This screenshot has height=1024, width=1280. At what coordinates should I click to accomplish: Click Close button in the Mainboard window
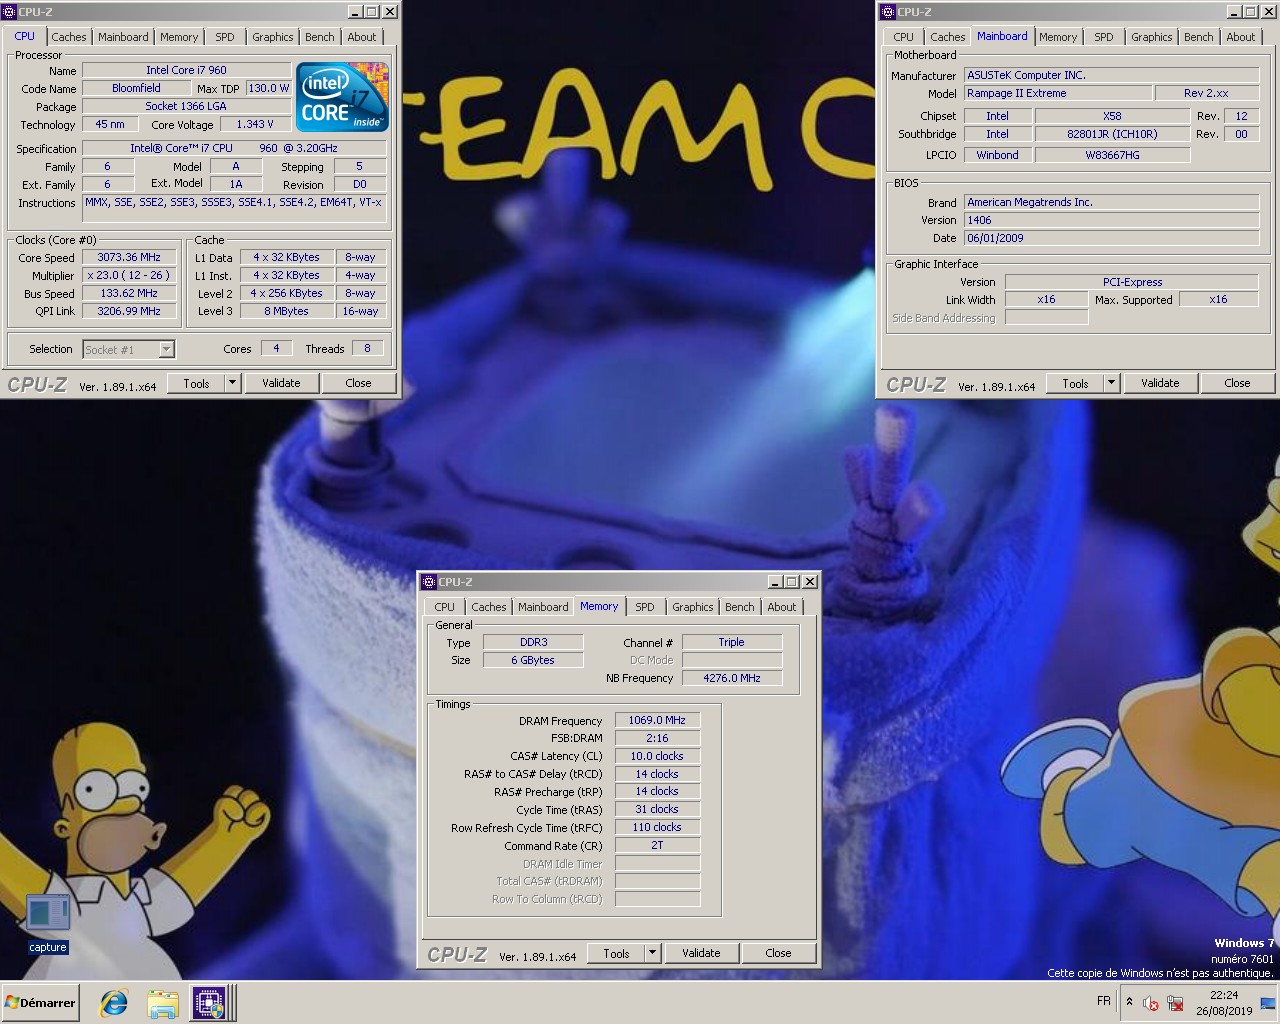point(1237,383)
